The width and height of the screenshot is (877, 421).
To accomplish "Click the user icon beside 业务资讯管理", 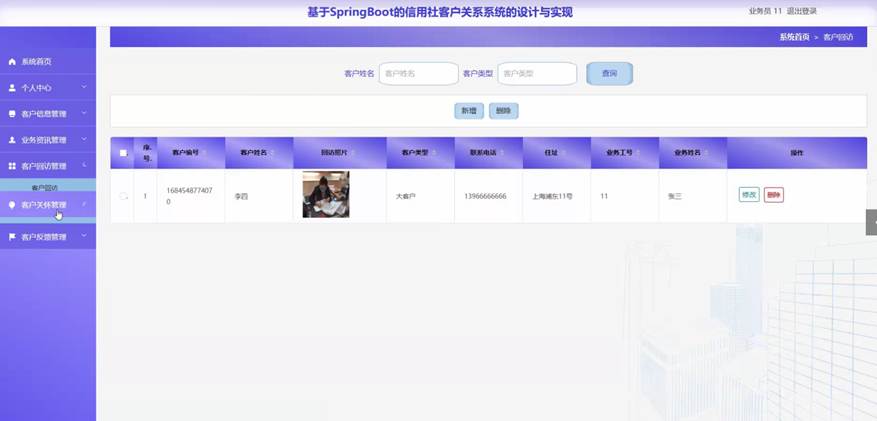I will point(12,140).
